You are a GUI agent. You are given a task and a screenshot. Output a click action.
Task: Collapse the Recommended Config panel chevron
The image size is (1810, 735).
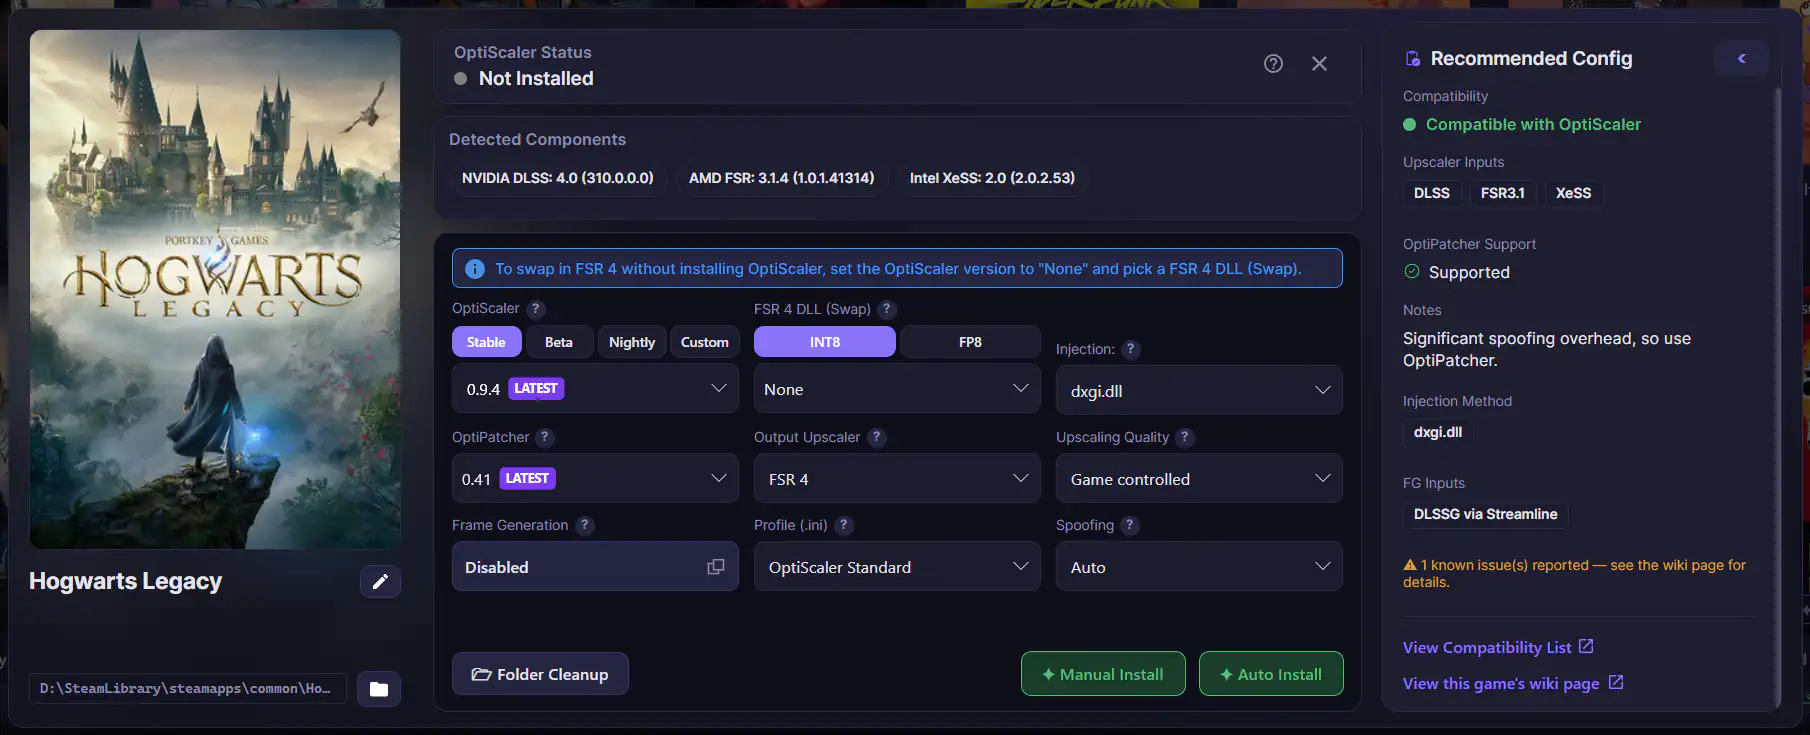coord(1741,58)
